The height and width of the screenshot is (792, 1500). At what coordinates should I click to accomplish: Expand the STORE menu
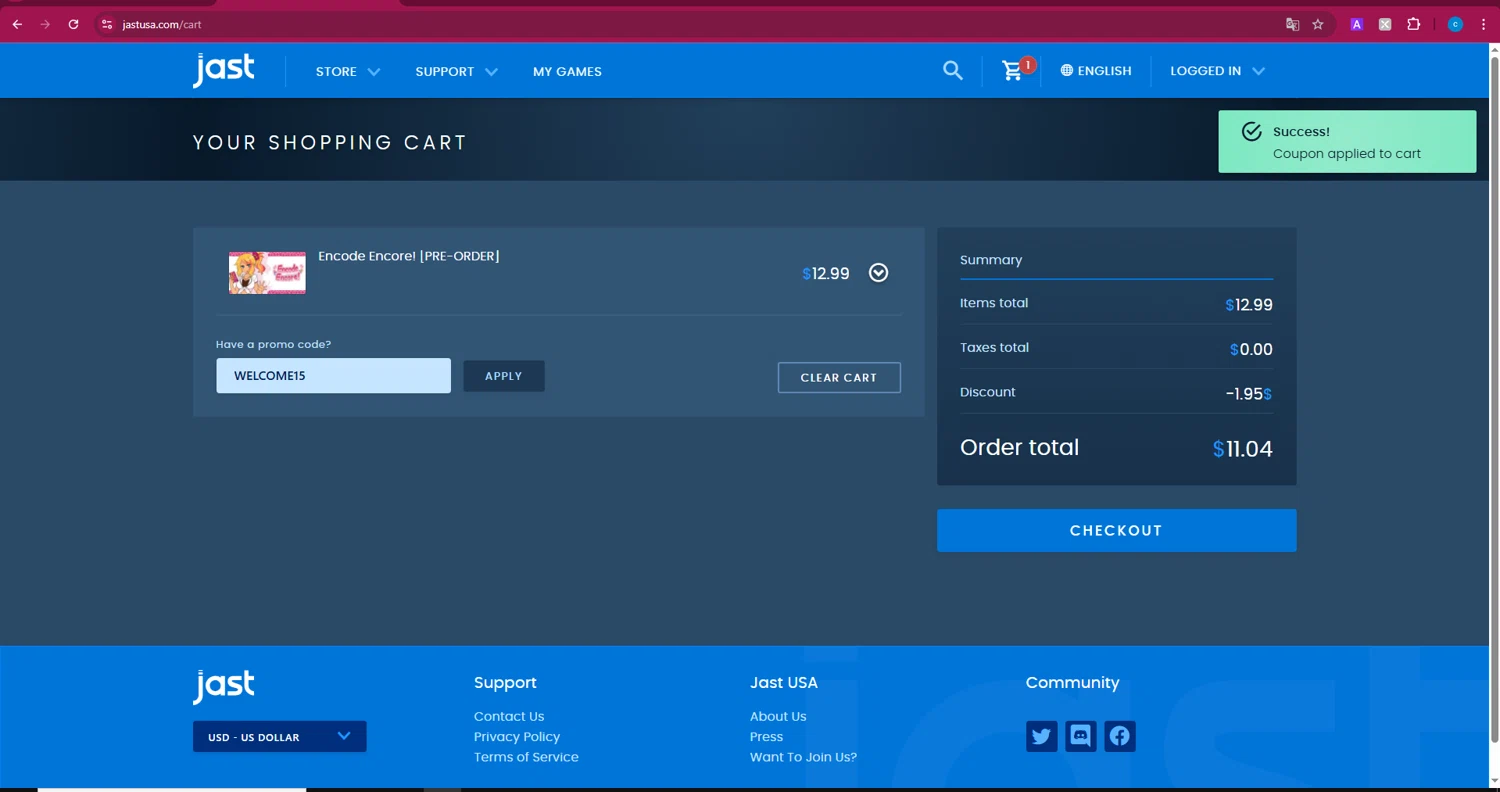point(348,72)
